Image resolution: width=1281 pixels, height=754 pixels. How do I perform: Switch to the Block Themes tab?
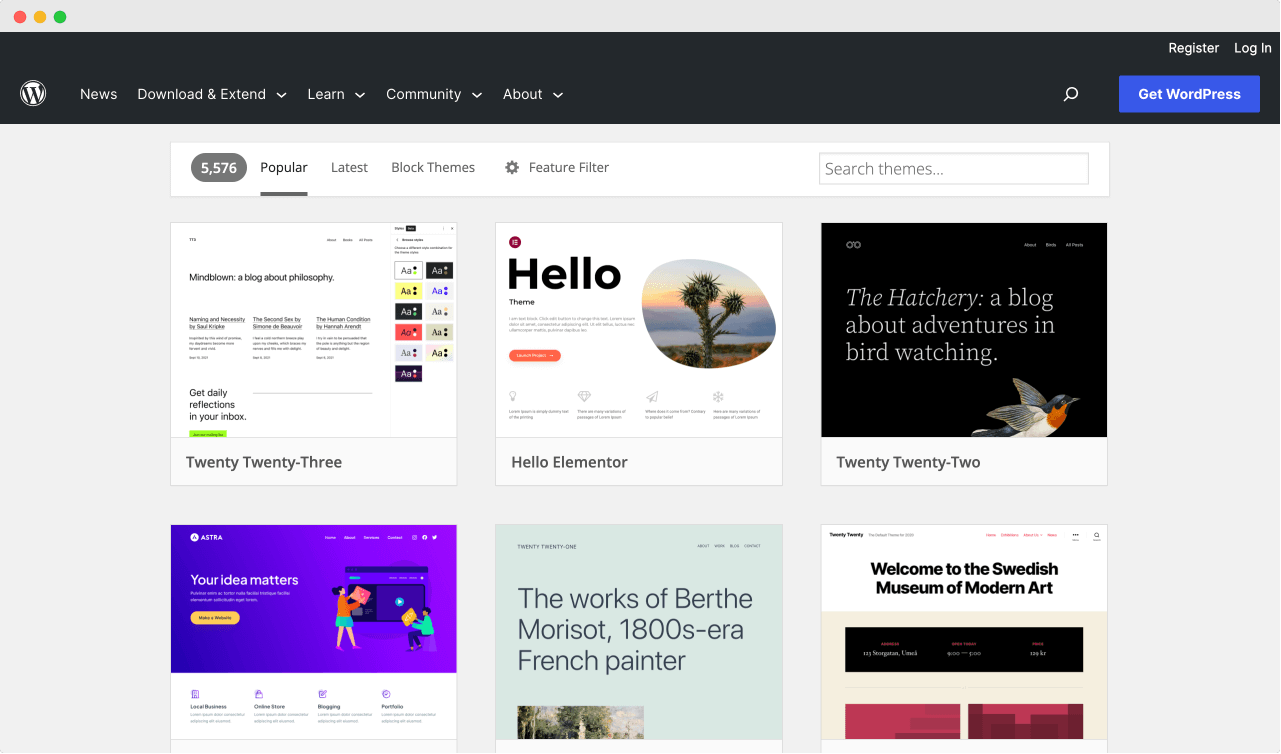[x=433, y=168]
